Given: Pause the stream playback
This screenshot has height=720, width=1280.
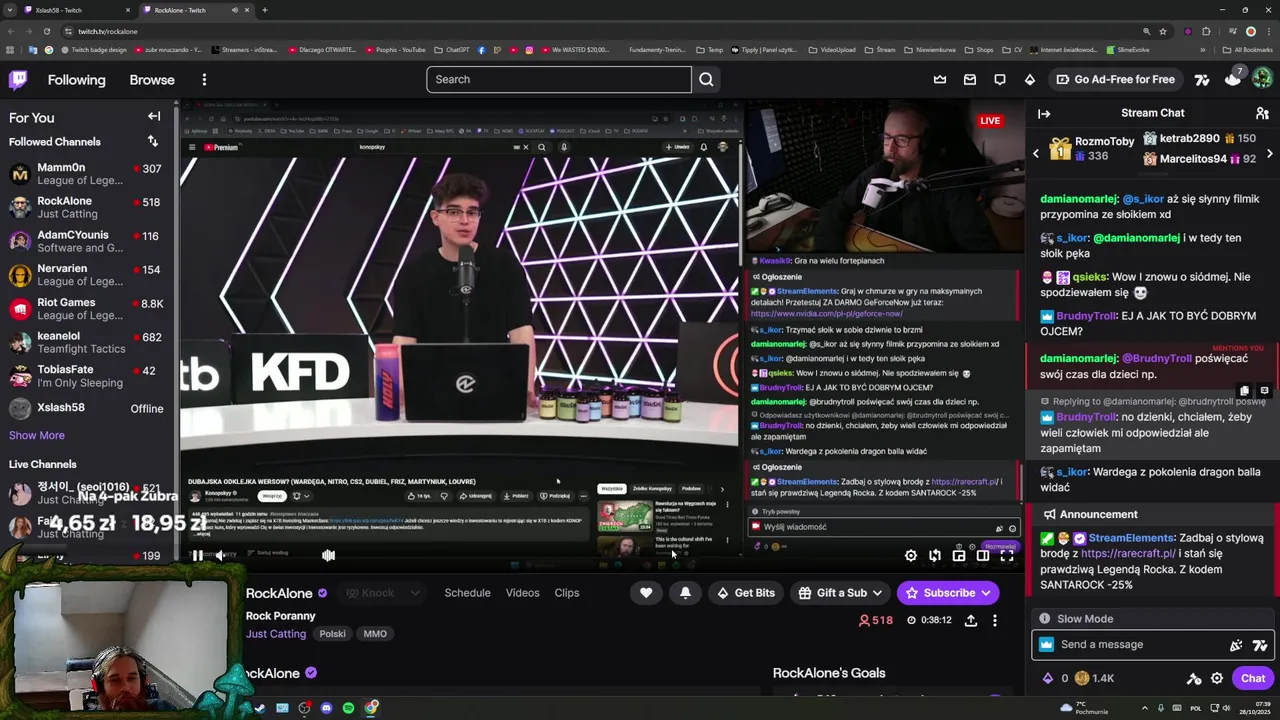Looking at the screenshot, I should (x=198, y=556).
